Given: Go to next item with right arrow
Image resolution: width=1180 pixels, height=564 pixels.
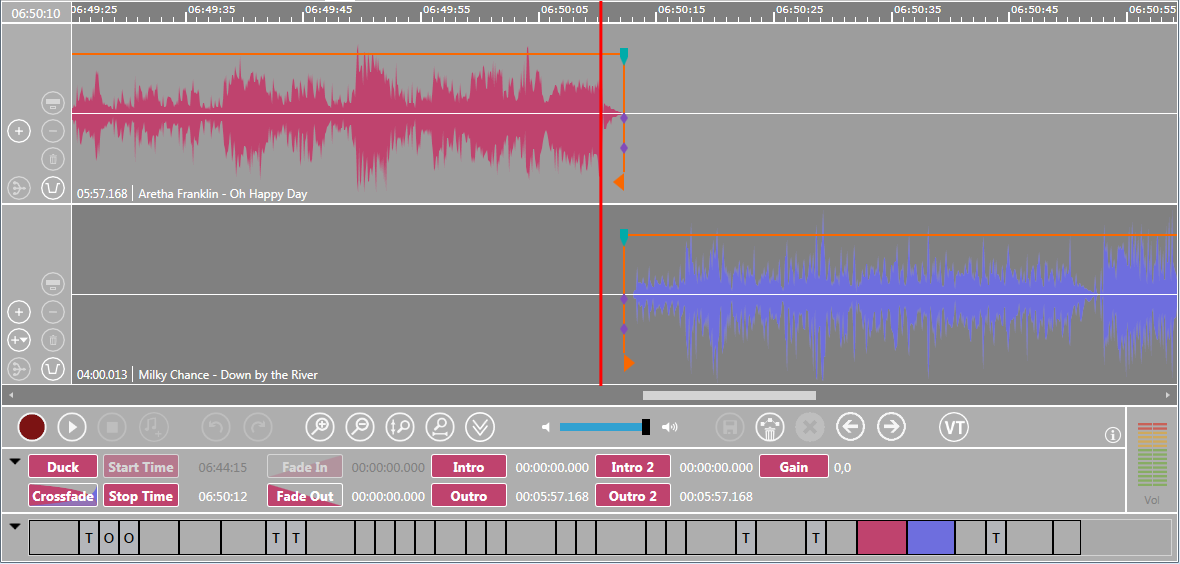Looking at the screenshot, I should [x=891, y=428].
